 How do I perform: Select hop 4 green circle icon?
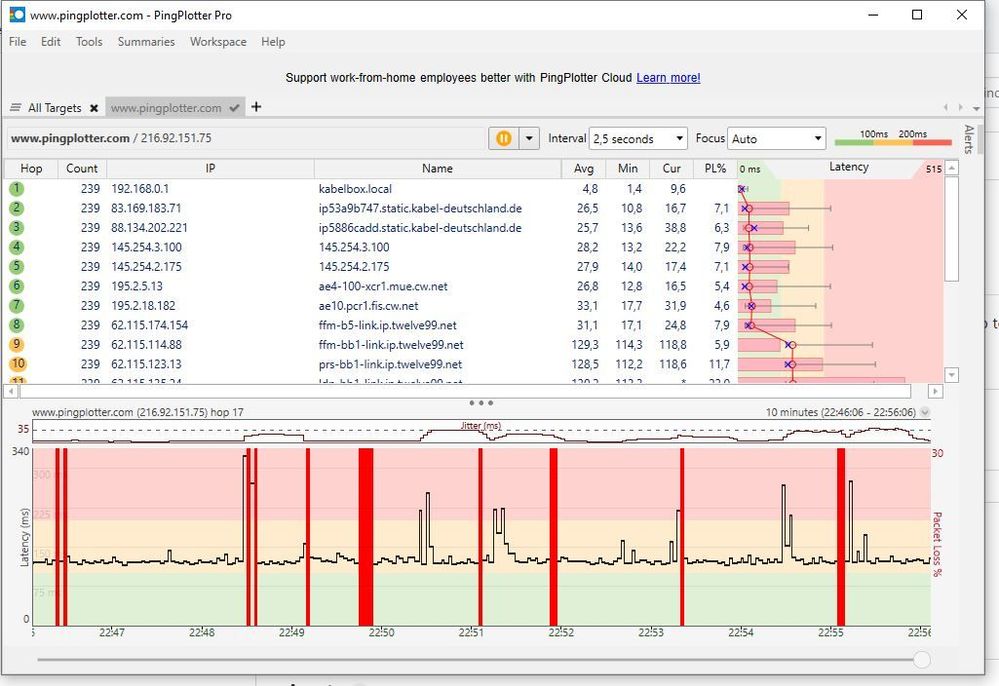pos(17,247)
